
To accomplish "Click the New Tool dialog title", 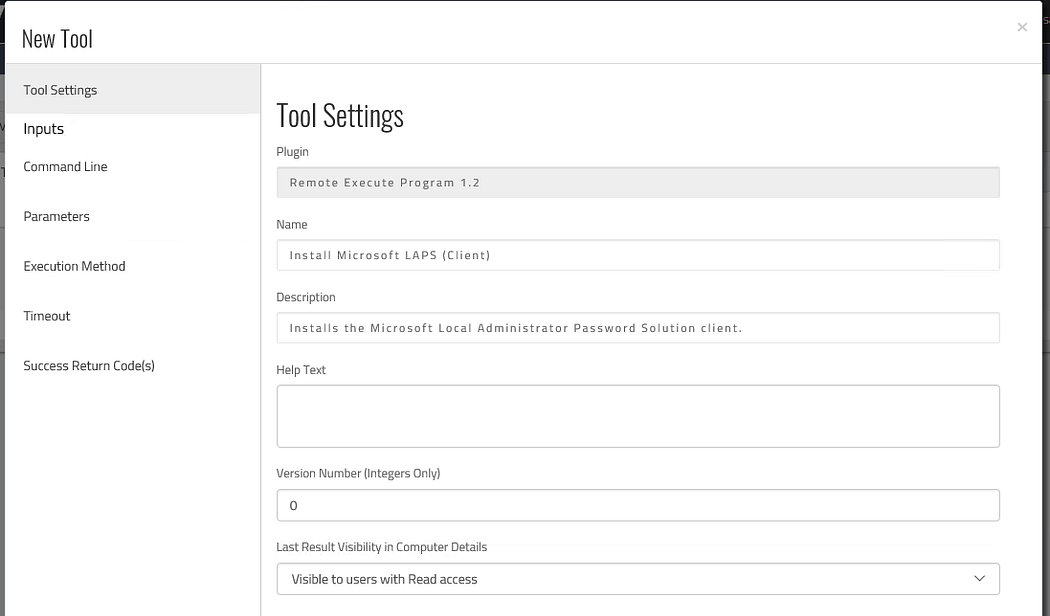I will point(57,39).
